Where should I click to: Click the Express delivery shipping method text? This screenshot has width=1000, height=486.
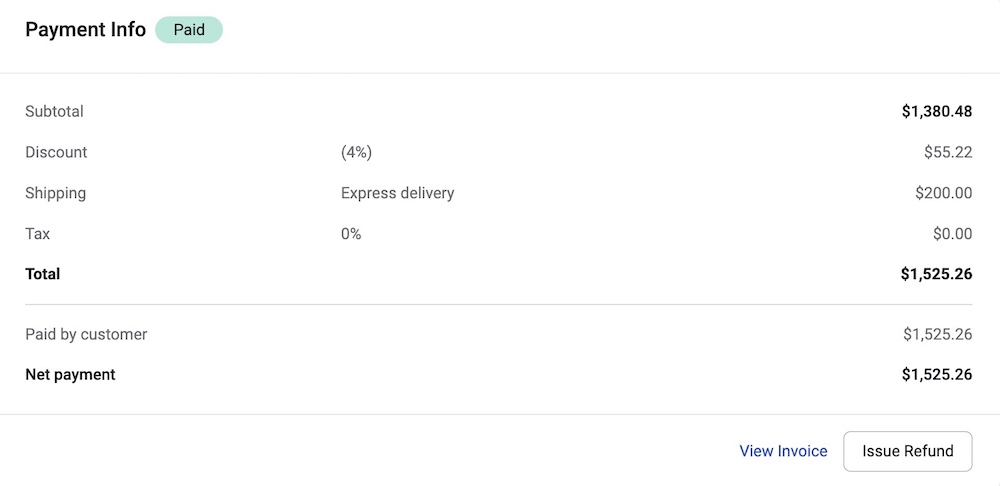click(x=397, y=193)
